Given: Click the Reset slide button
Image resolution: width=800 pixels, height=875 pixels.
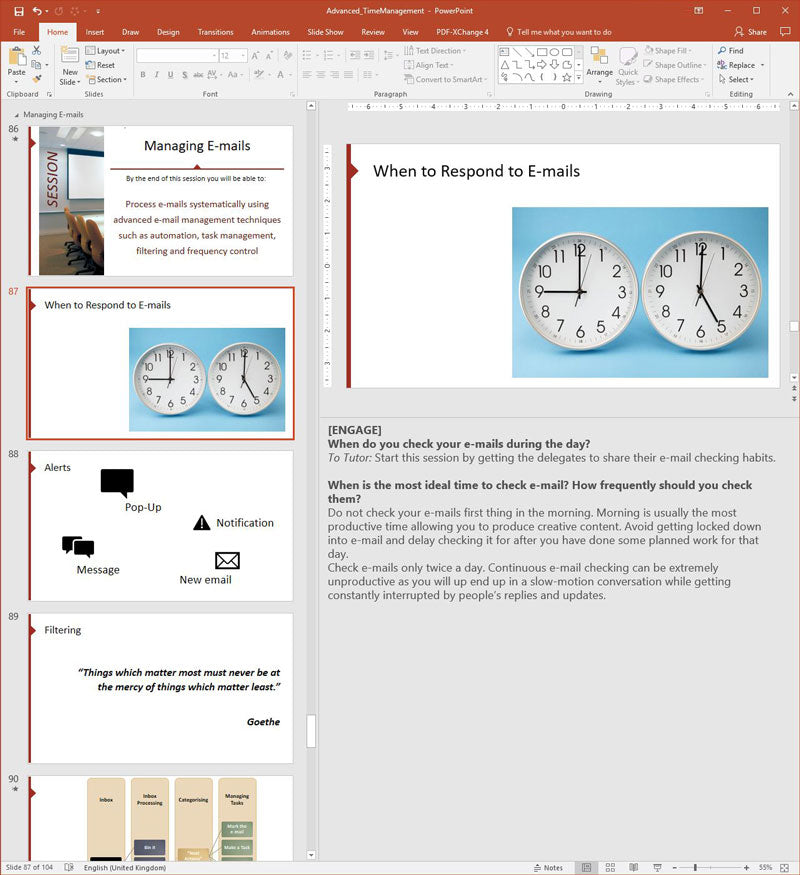Looking at the screenshot, I should tap(100, 65).
